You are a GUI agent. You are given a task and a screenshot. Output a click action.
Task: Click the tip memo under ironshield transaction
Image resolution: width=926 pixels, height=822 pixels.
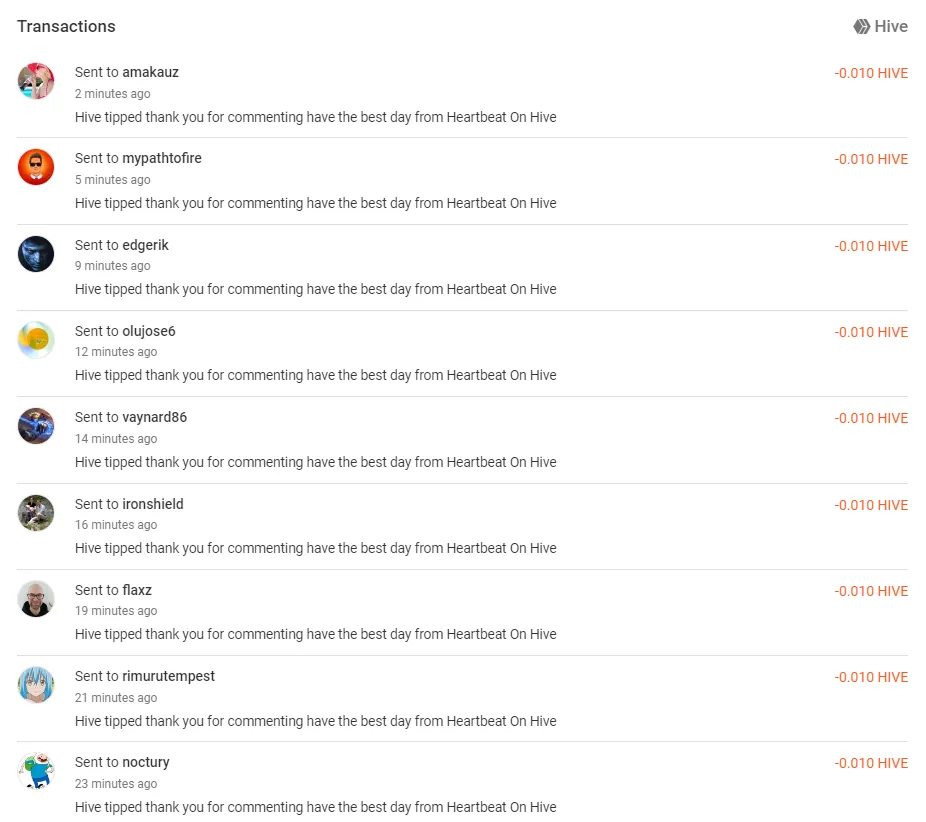[316, 549]
